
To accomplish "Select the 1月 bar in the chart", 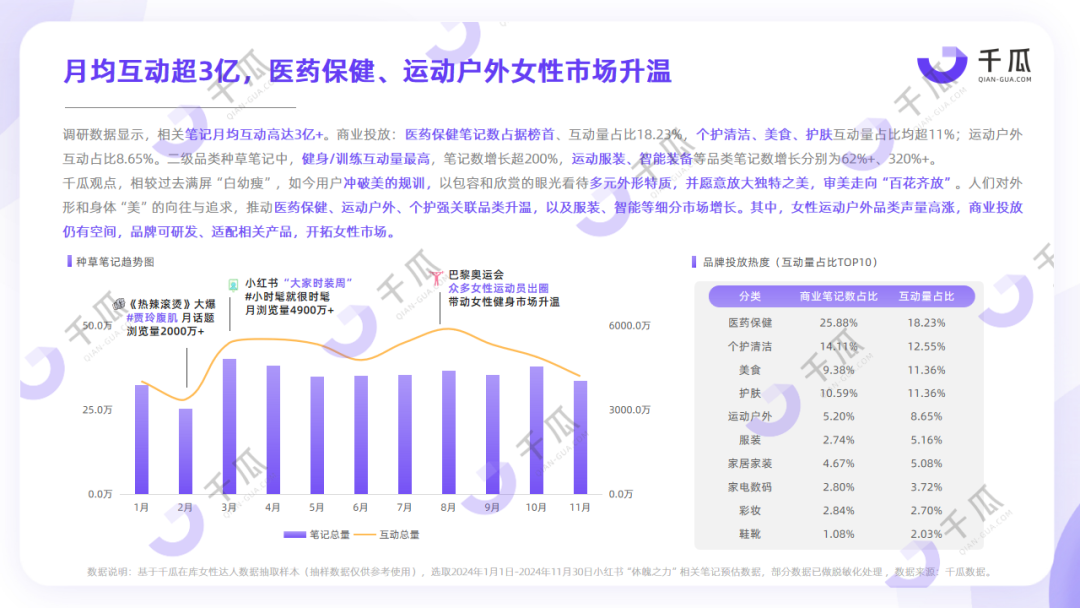I will click(x=141, y=439).
